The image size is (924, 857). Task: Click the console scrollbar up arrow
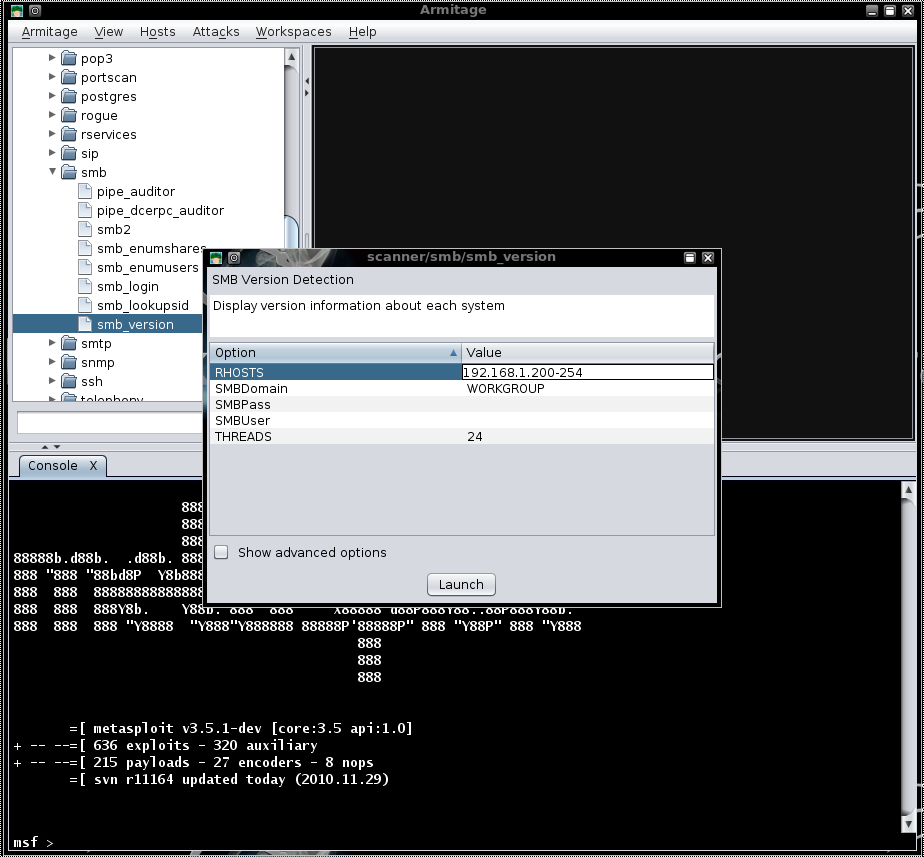pos(908,490)
